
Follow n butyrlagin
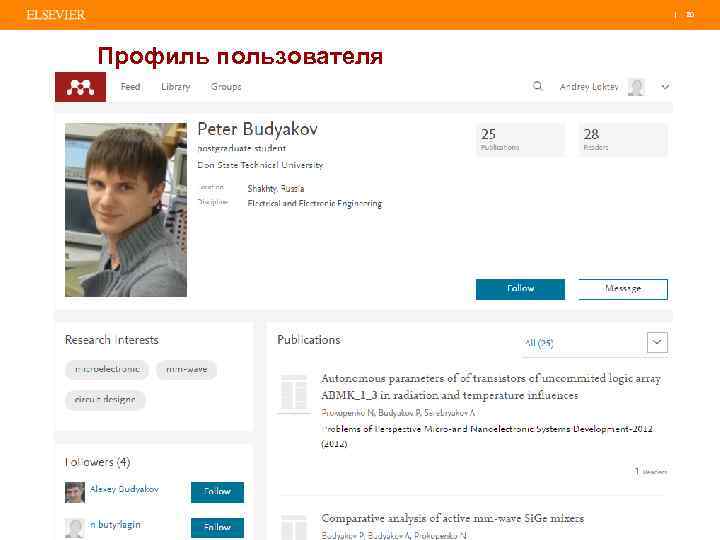tap(217, 527)
